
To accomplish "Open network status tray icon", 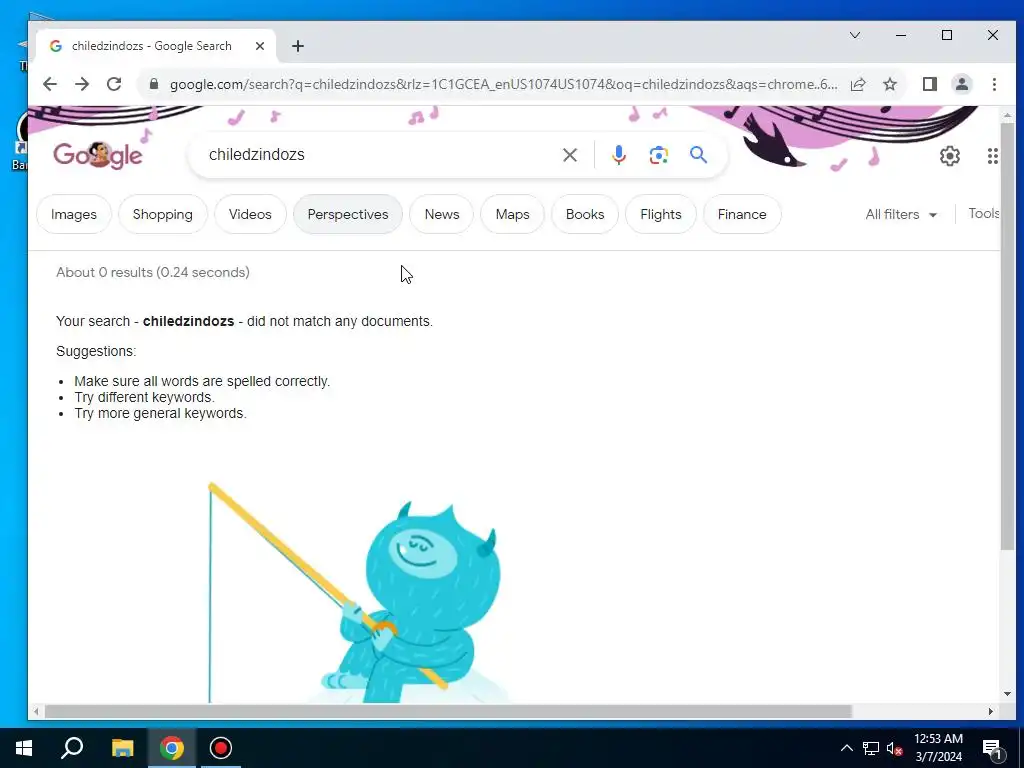I will coord(871,748).
